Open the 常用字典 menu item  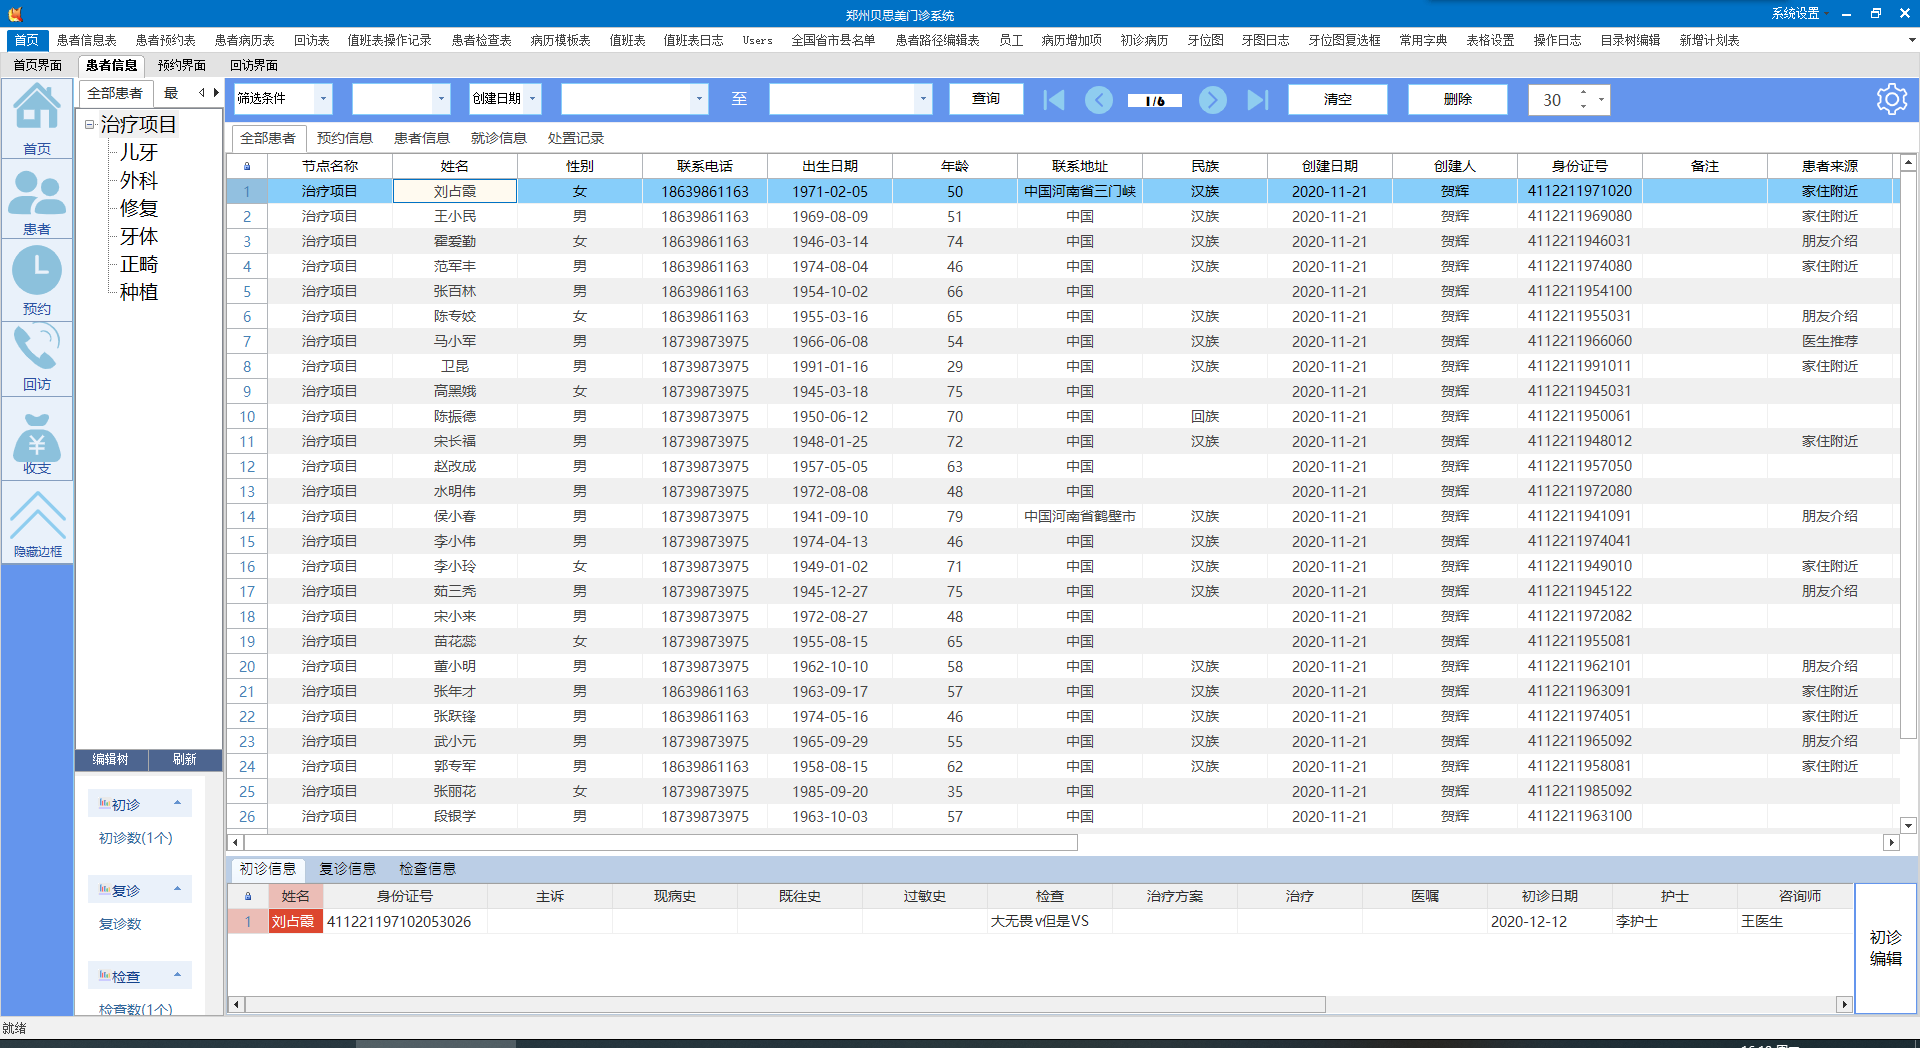click(x=1423, y=40)
